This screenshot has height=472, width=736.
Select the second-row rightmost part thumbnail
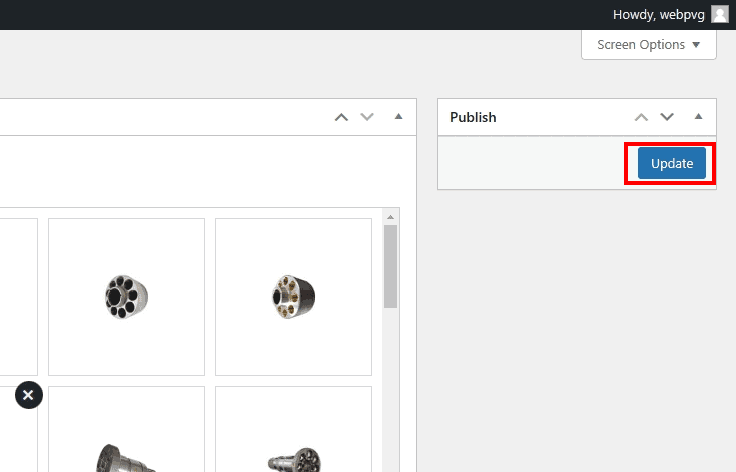[293, 440]
